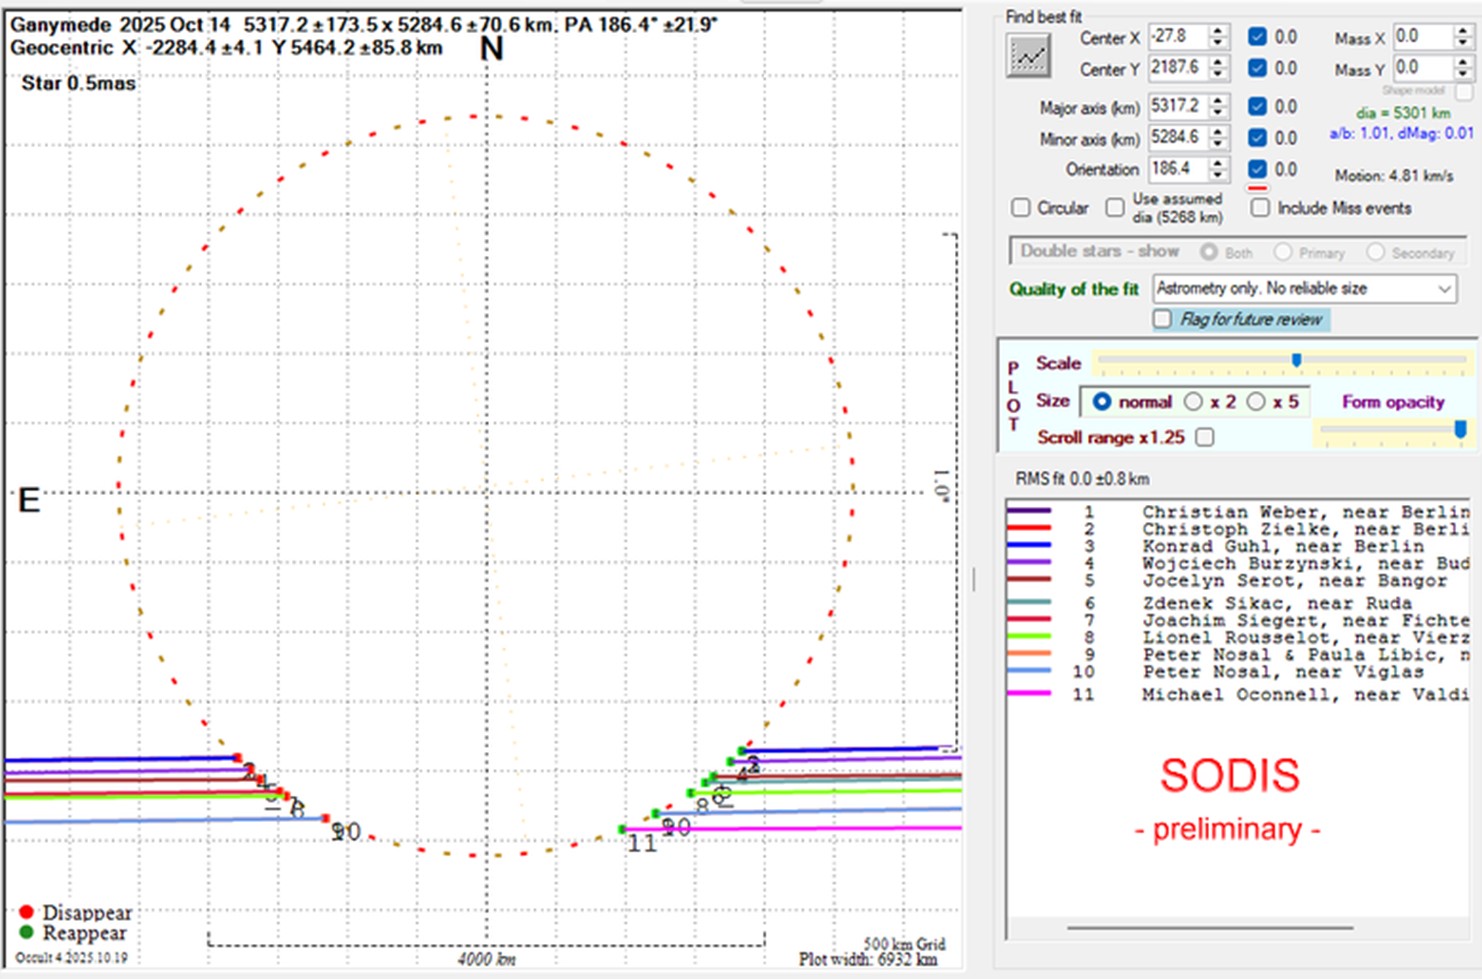
Task: Click the Form opacity slider handle
Action: click(1460, 429)
